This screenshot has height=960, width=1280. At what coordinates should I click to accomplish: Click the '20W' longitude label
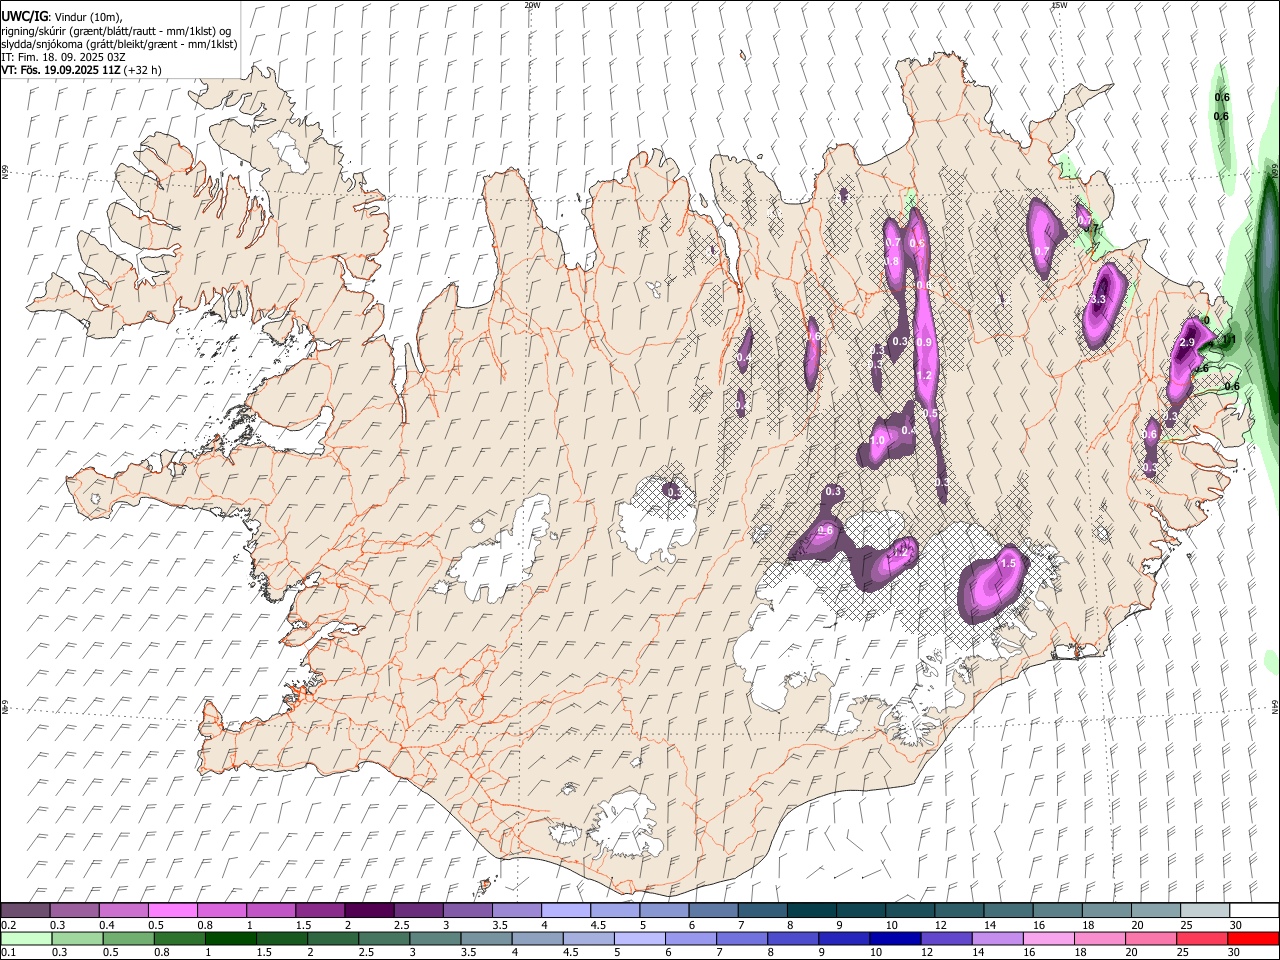click(532, 5)
